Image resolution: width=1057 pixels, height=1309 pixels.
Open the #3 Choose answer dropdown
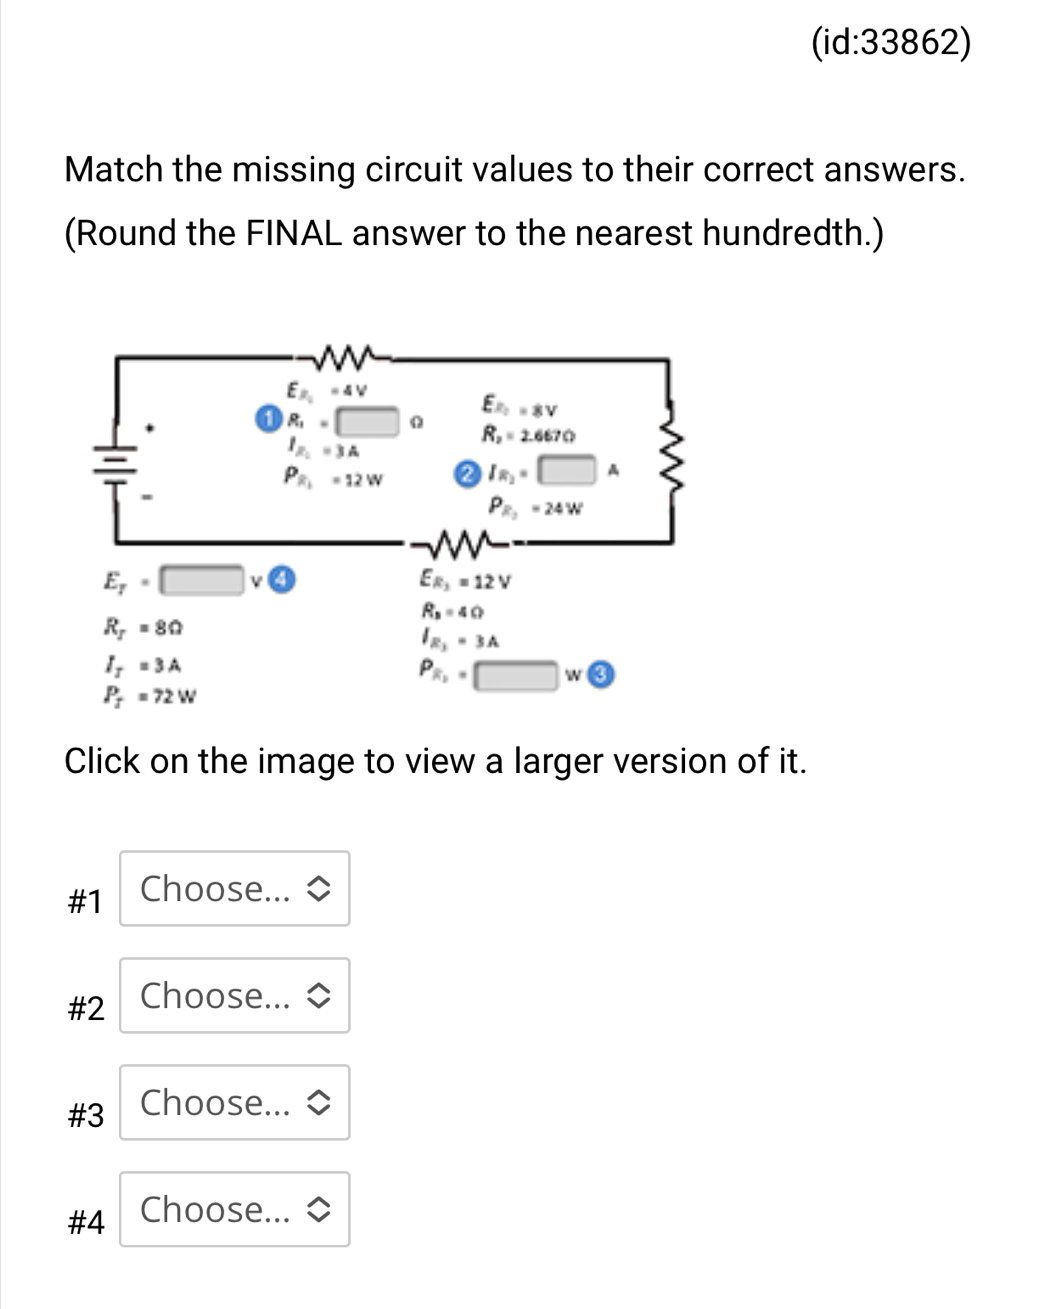click(x=234, y=1103)
